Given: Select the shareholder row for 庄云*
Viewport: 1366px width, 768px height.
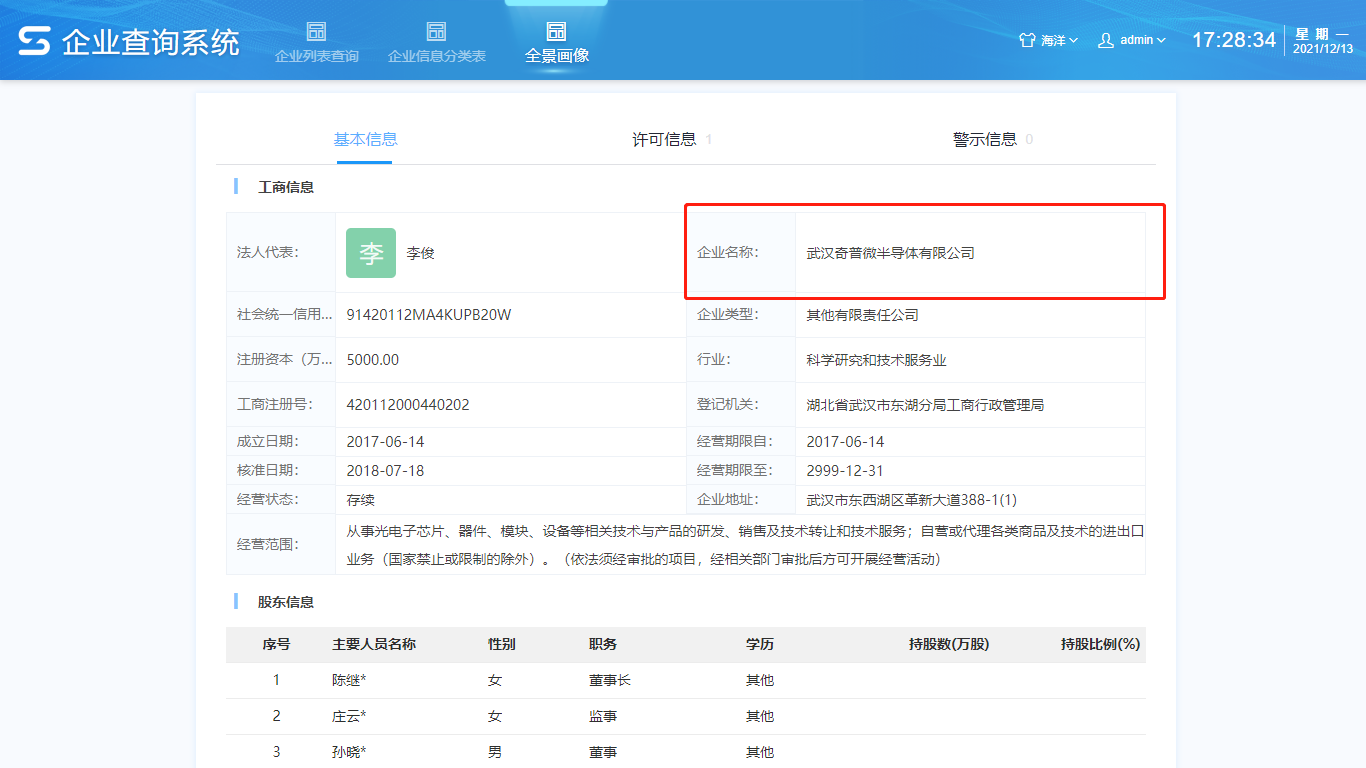Looking at the screenshot, I should click(349, 716).
